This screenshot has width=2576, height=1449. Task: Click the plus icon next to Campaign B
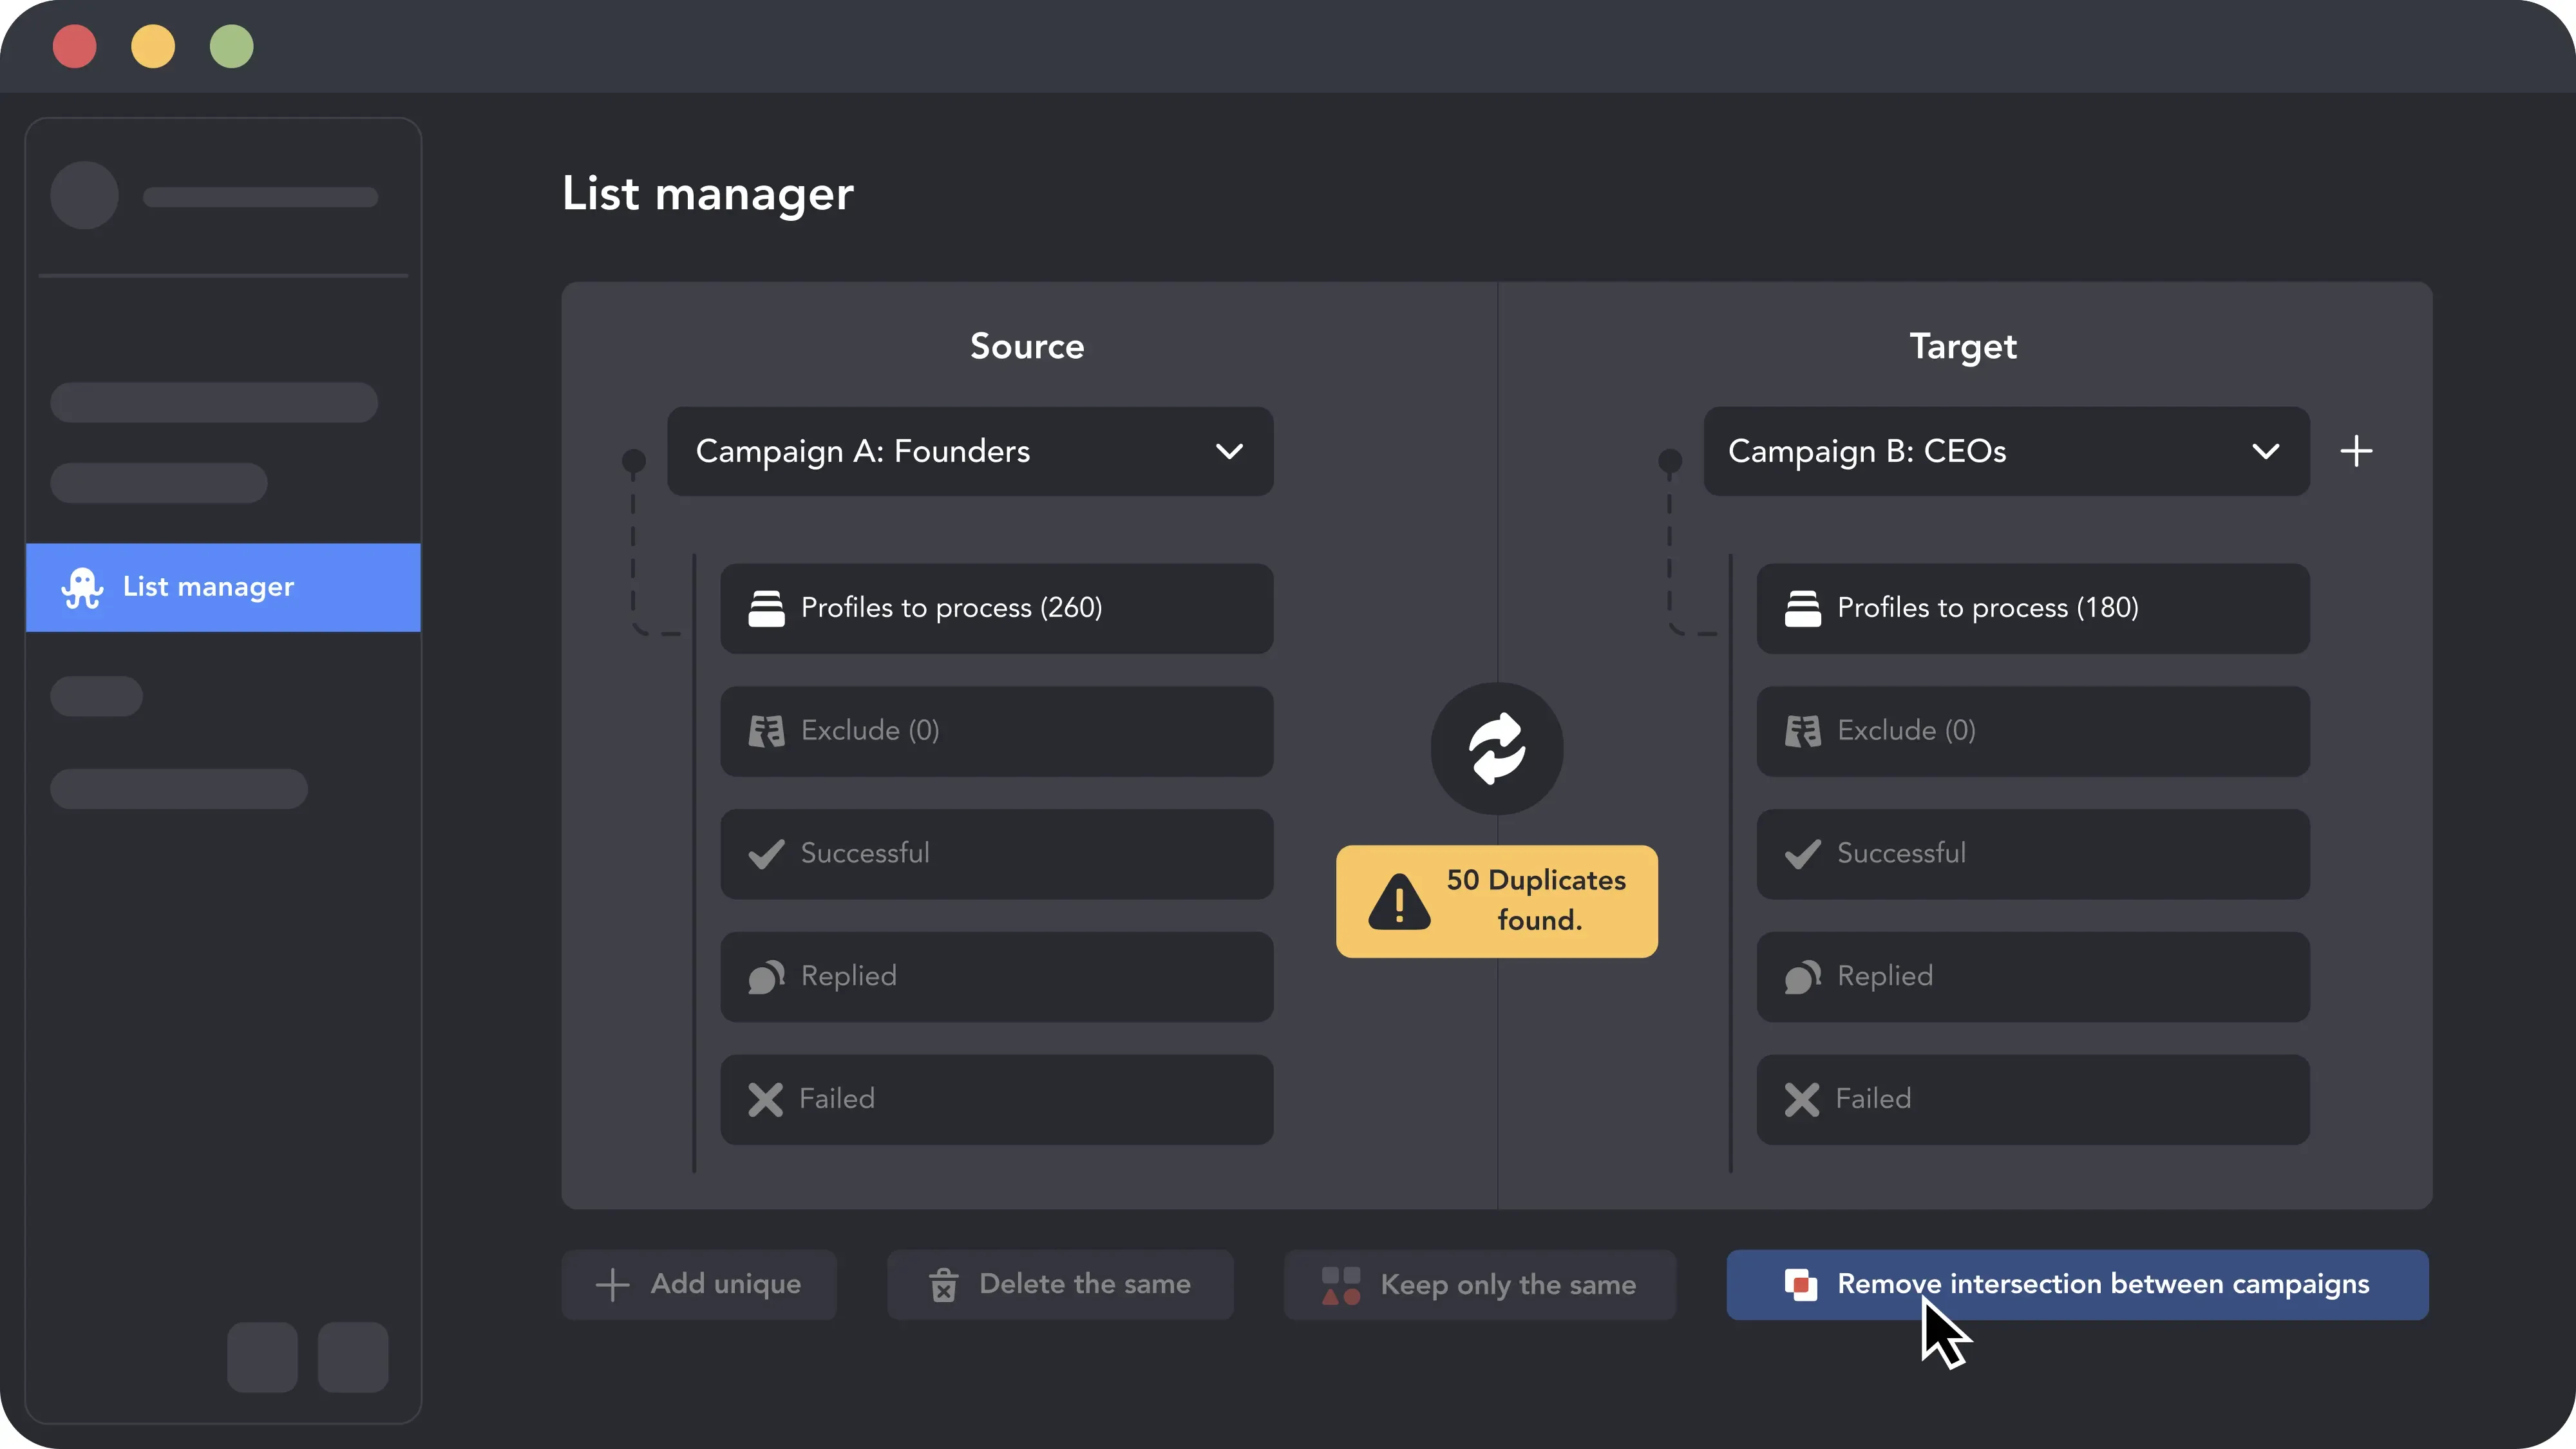tap(2356, 451)
